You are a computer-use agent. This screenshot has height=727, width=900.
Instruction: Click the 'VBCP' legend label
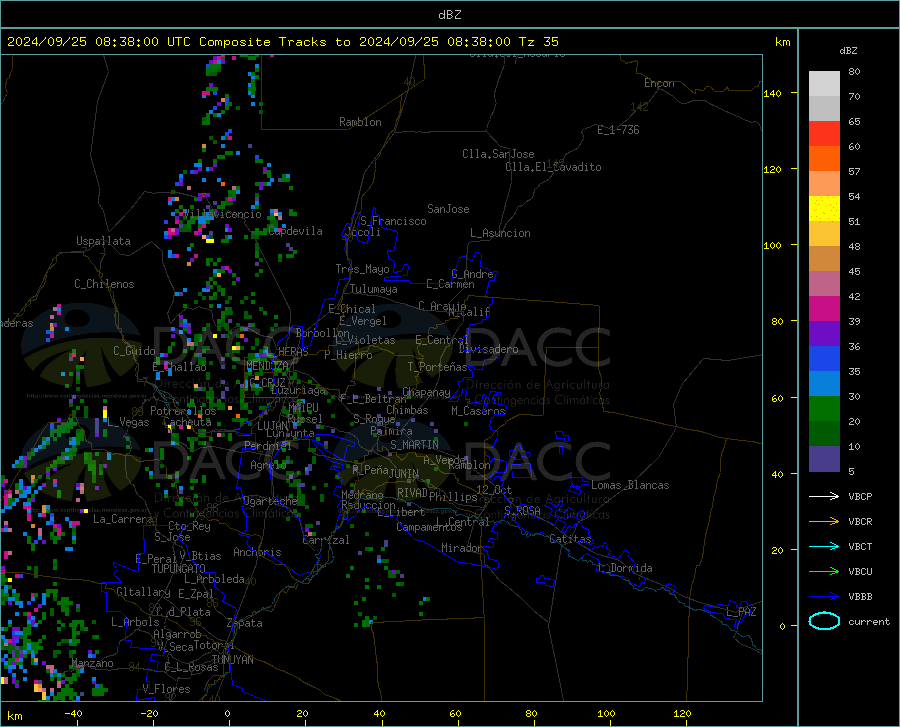coord(860,496)
